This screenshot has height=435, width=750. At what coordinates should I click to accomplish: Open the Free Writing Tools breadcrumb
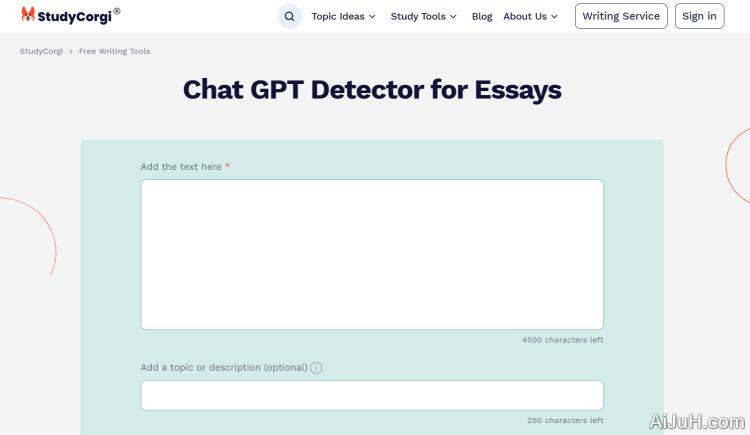click(114, 51)
